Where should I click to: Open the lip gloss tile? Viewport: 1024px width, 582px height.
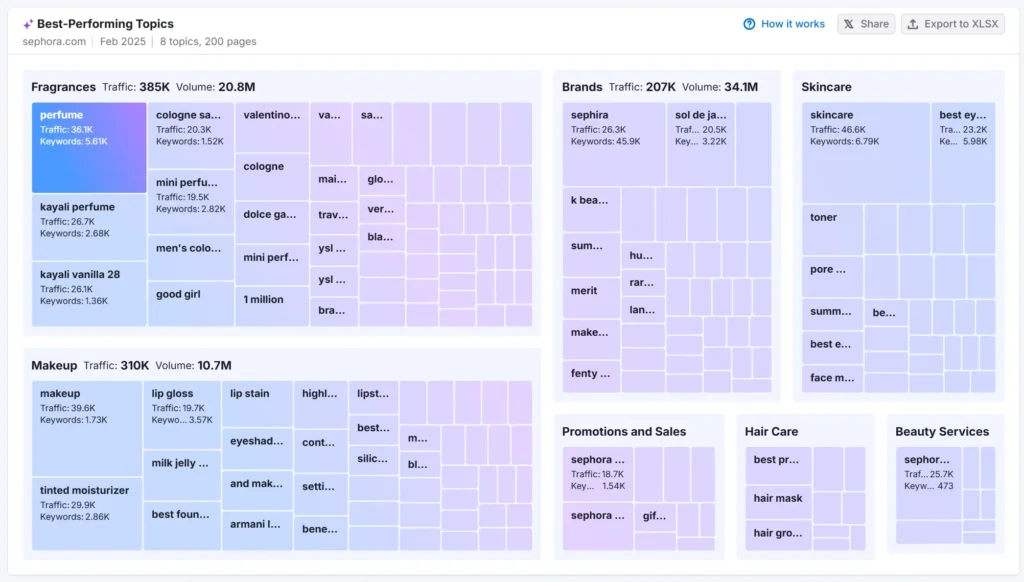click(182, 415)
